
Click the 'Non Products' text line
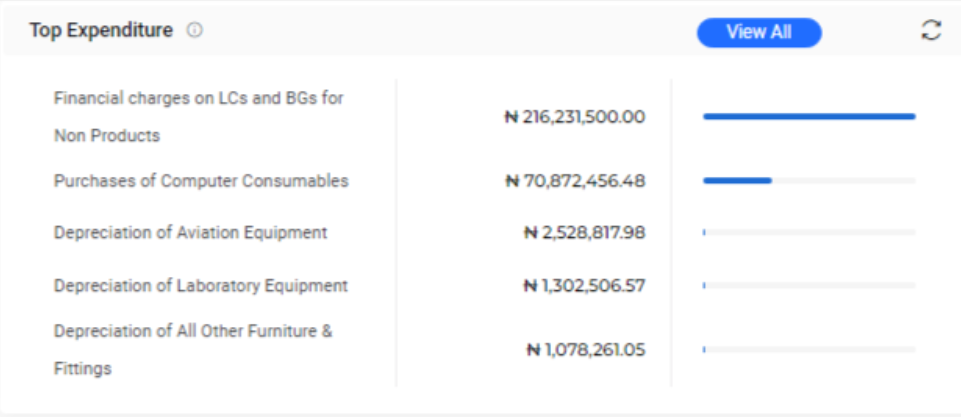[107, 136]
